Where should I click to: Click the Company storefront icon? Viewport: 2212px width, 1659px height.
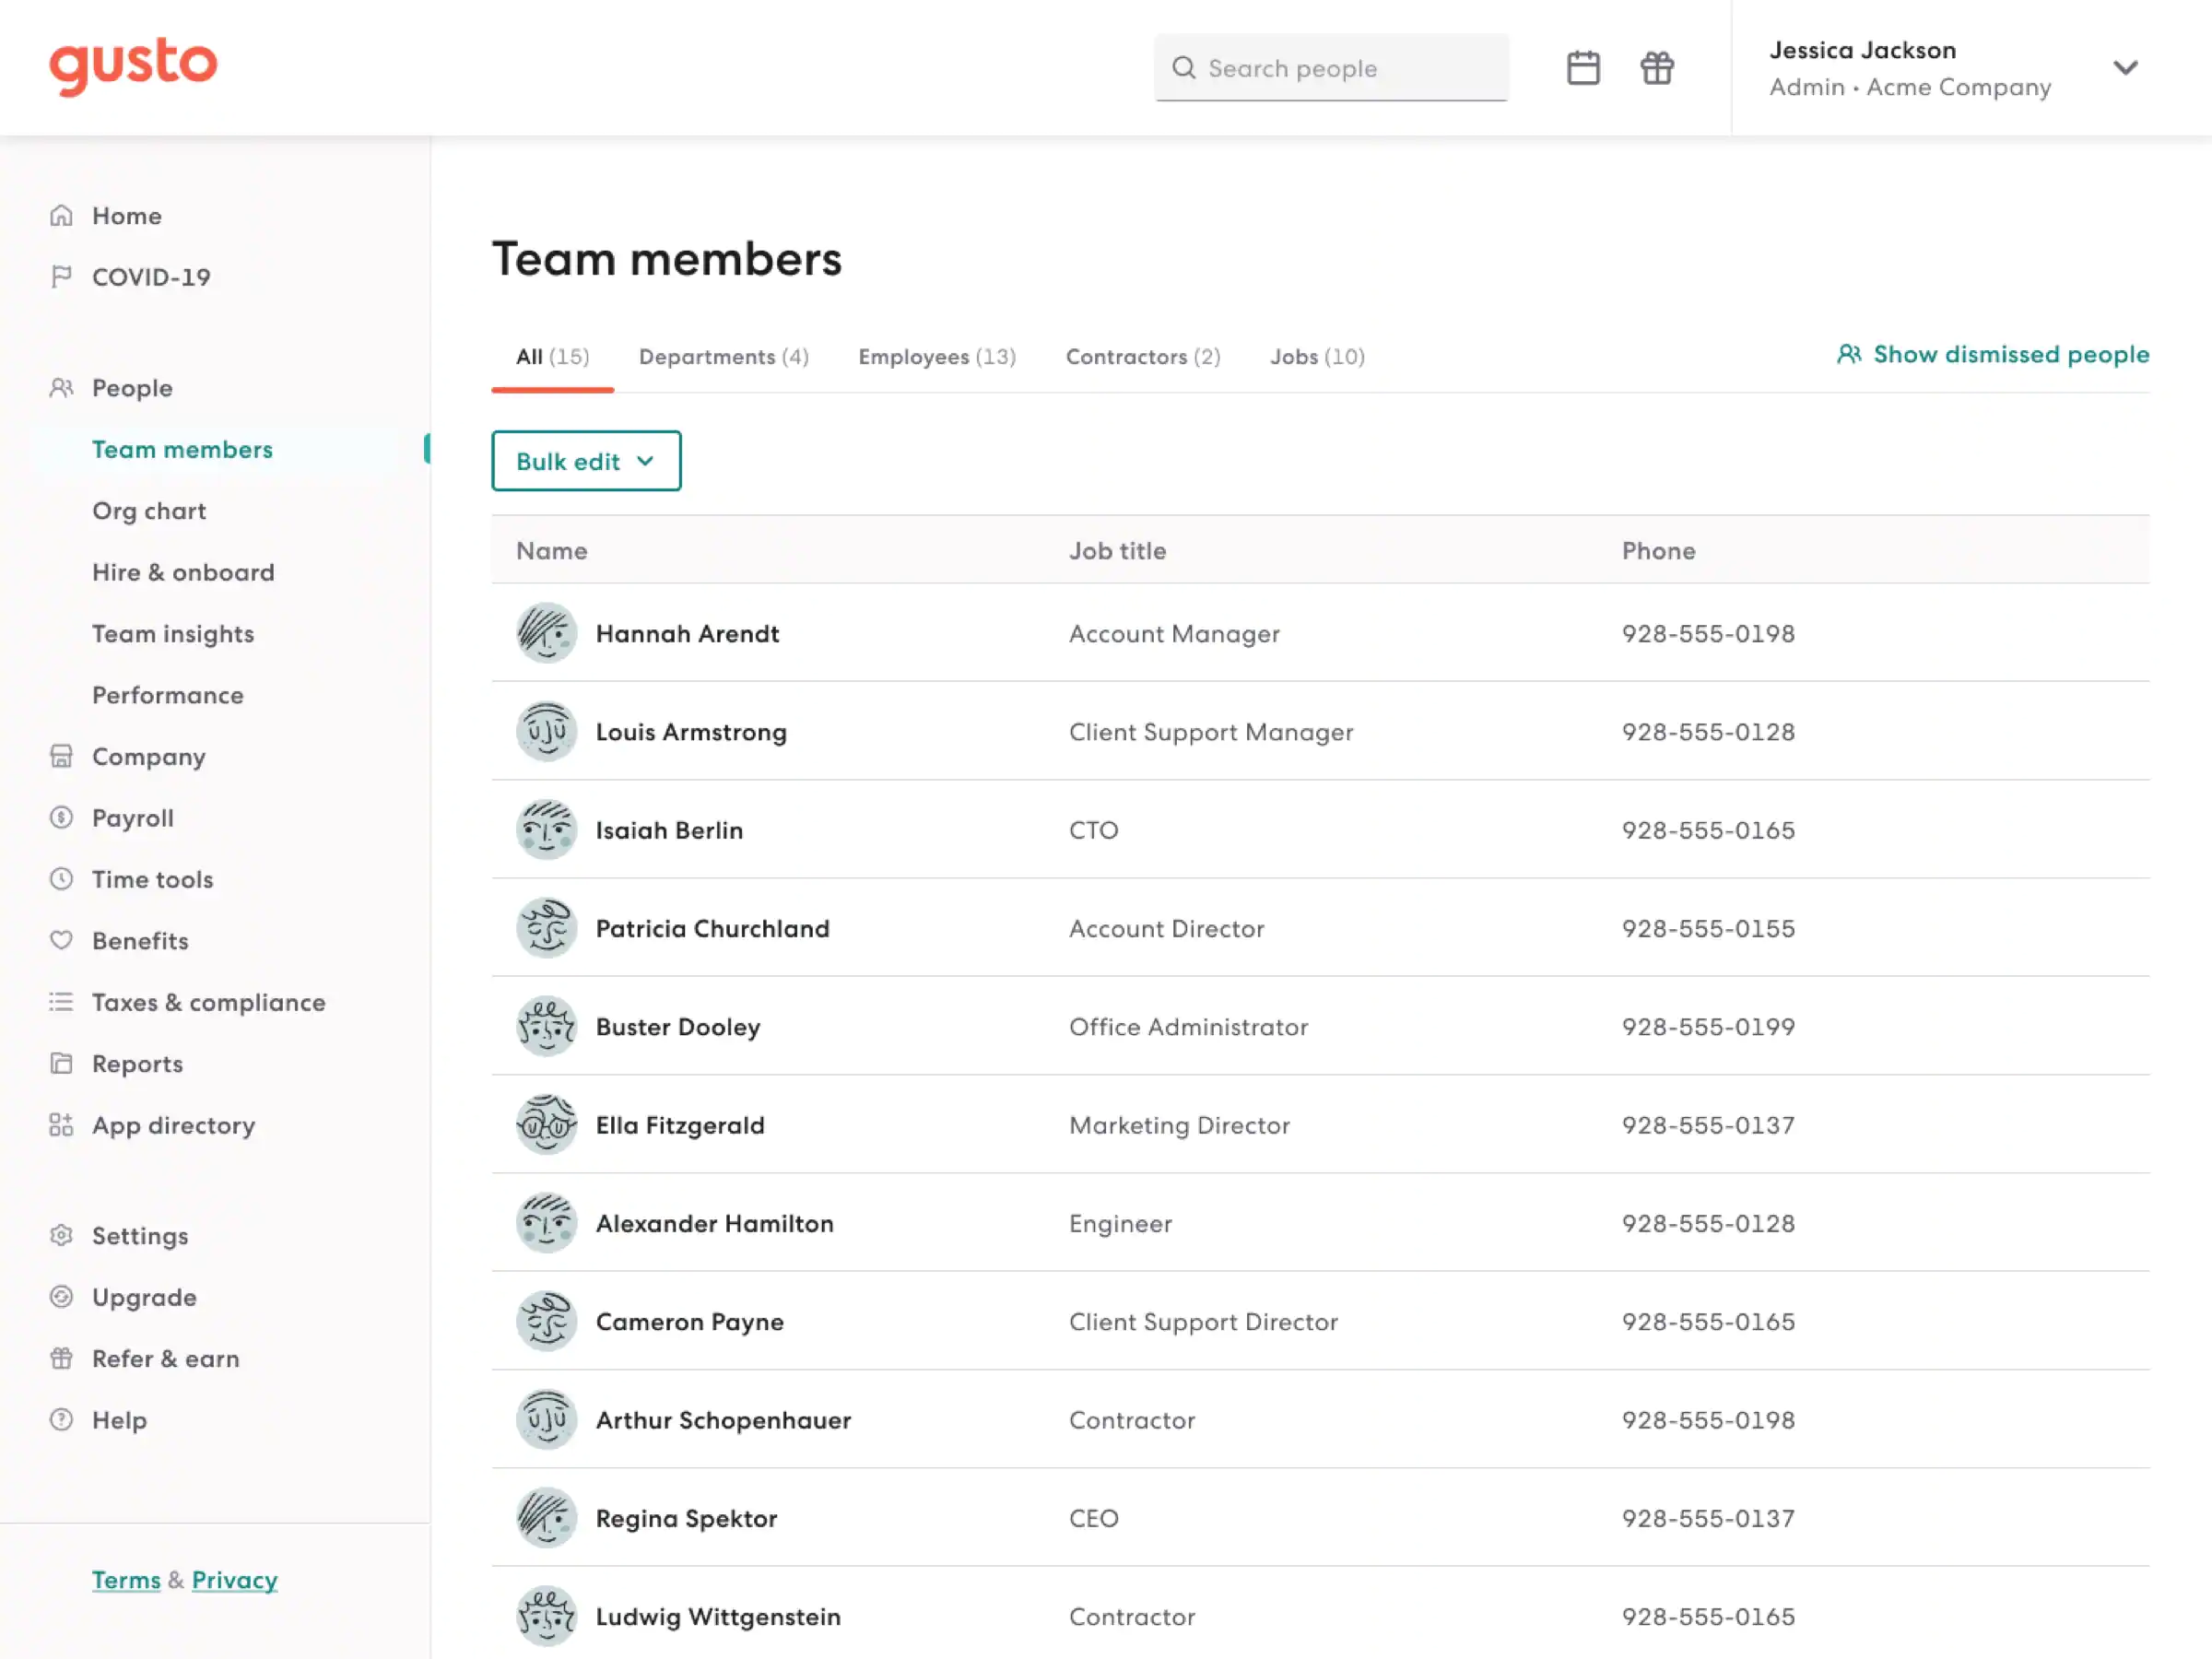coord(62,757)
